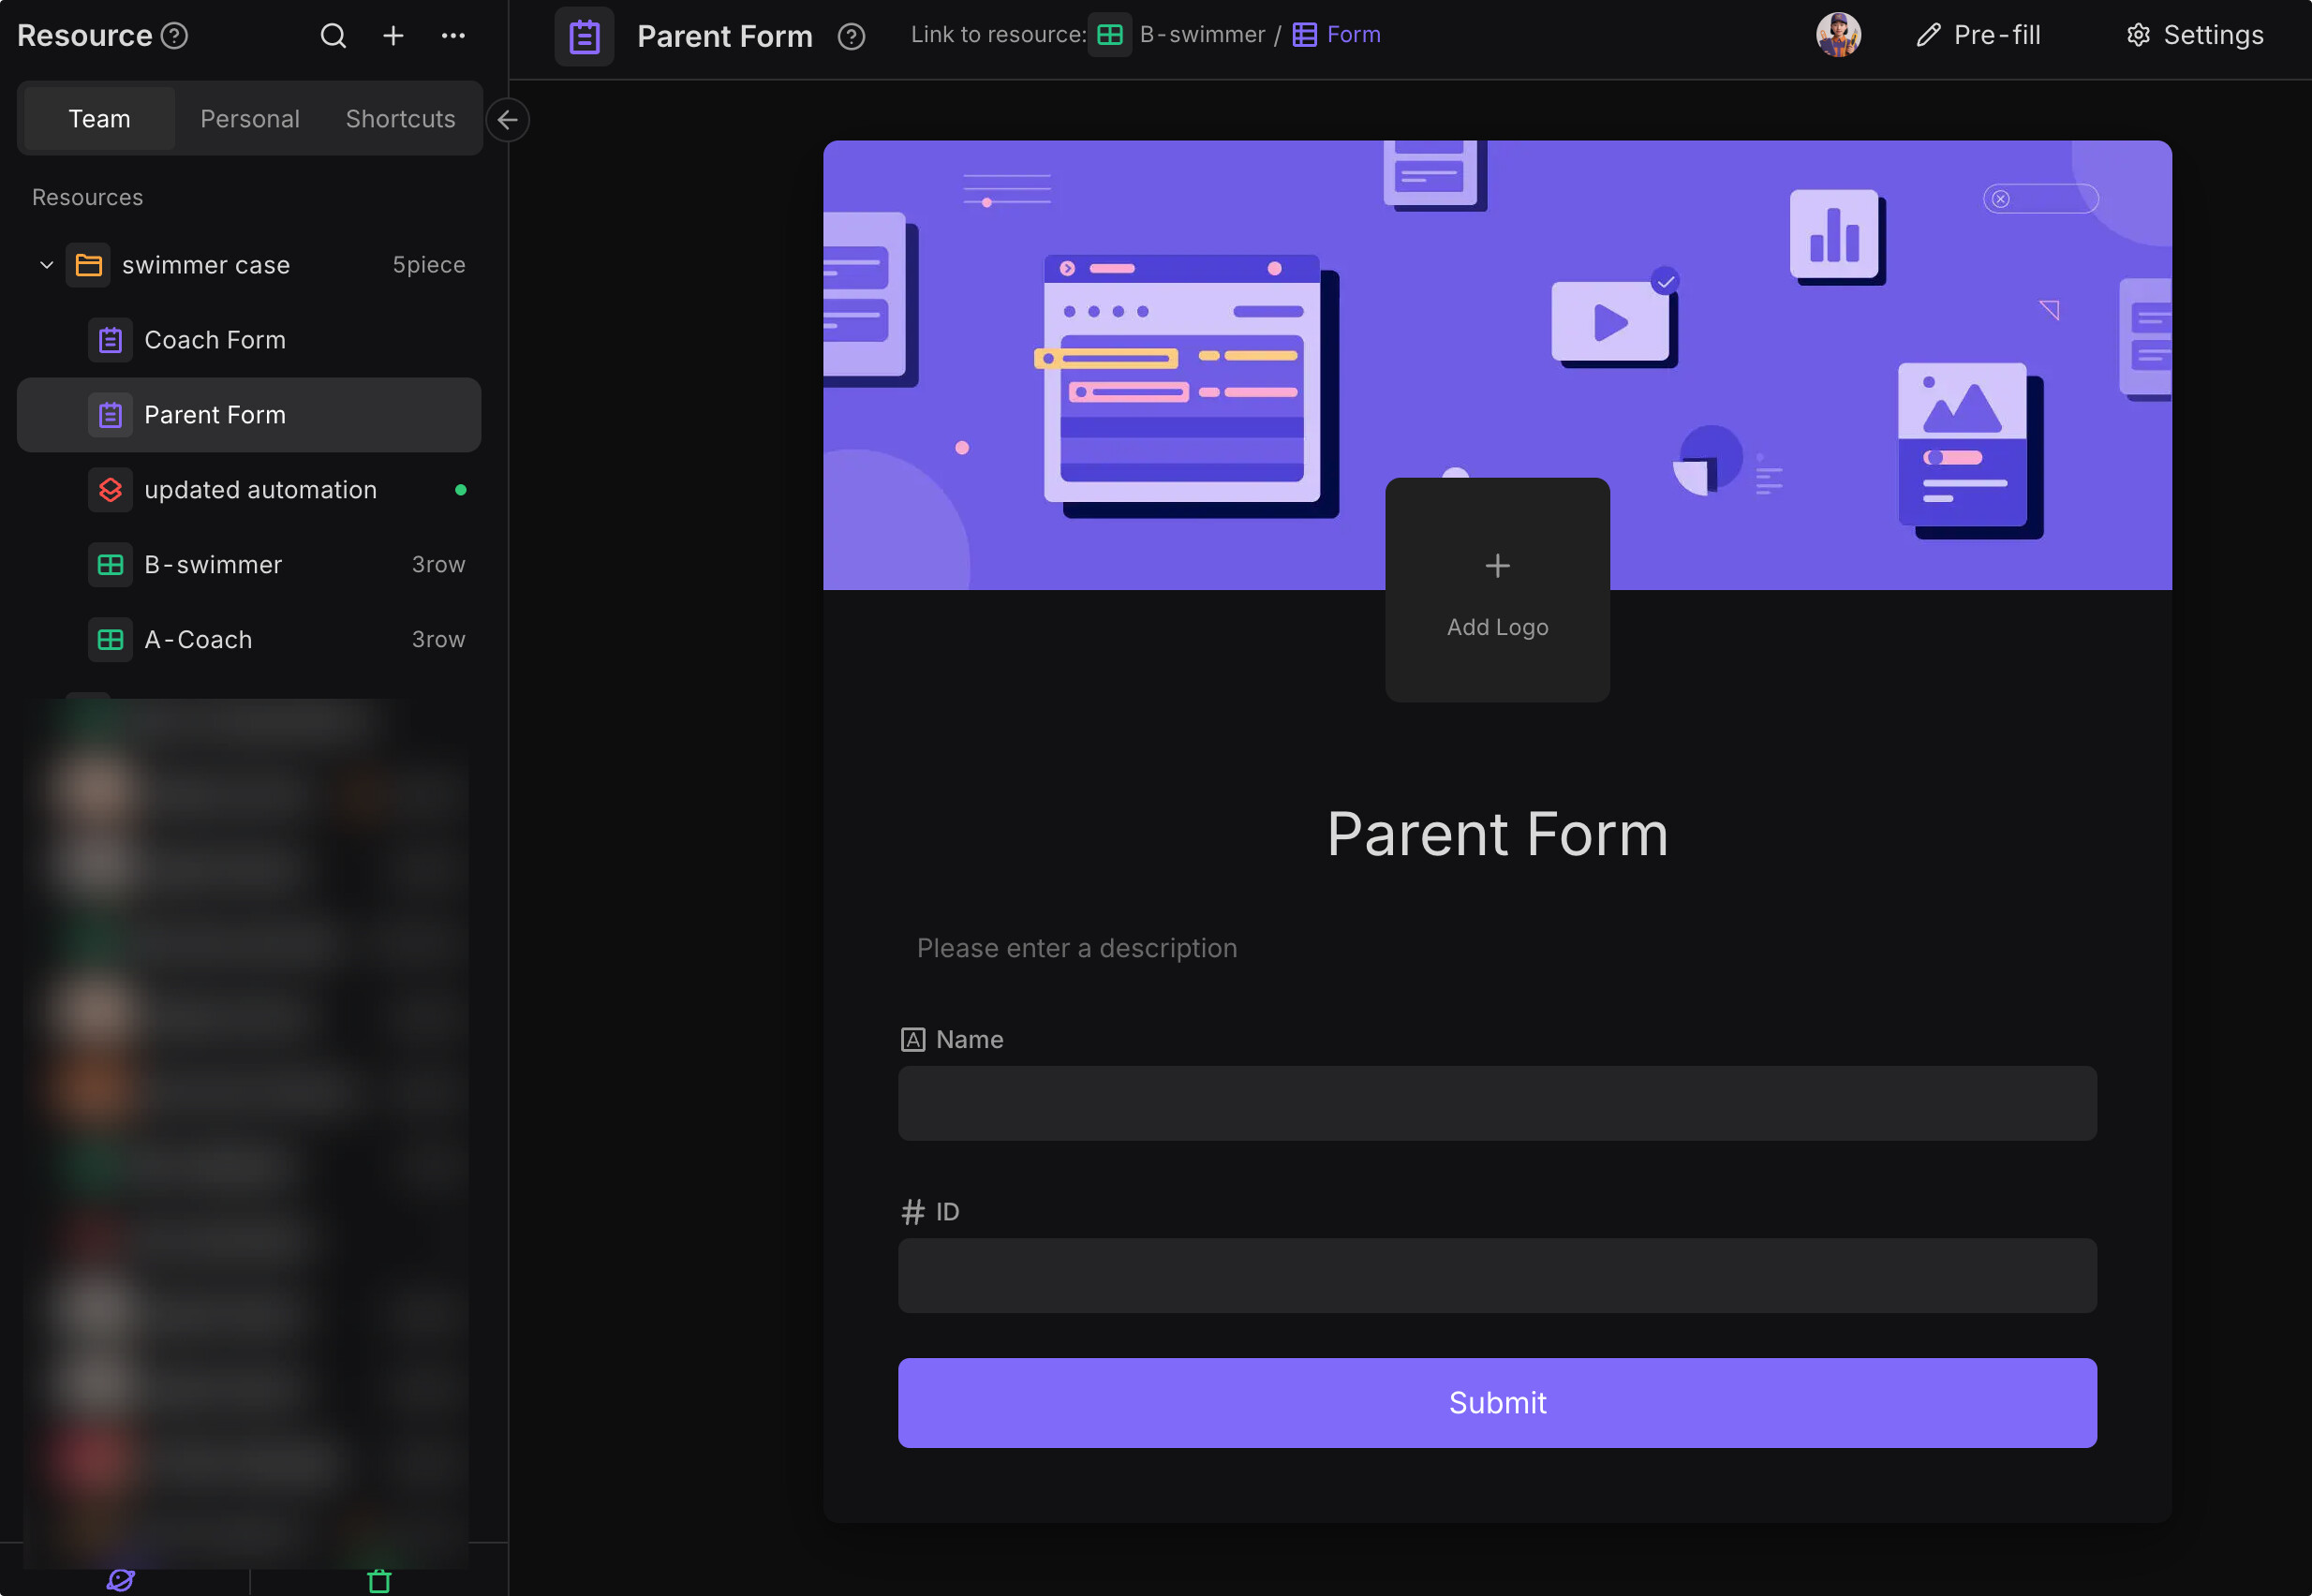
Task: Open form Settings
Action: click(x=2194, y=35)
